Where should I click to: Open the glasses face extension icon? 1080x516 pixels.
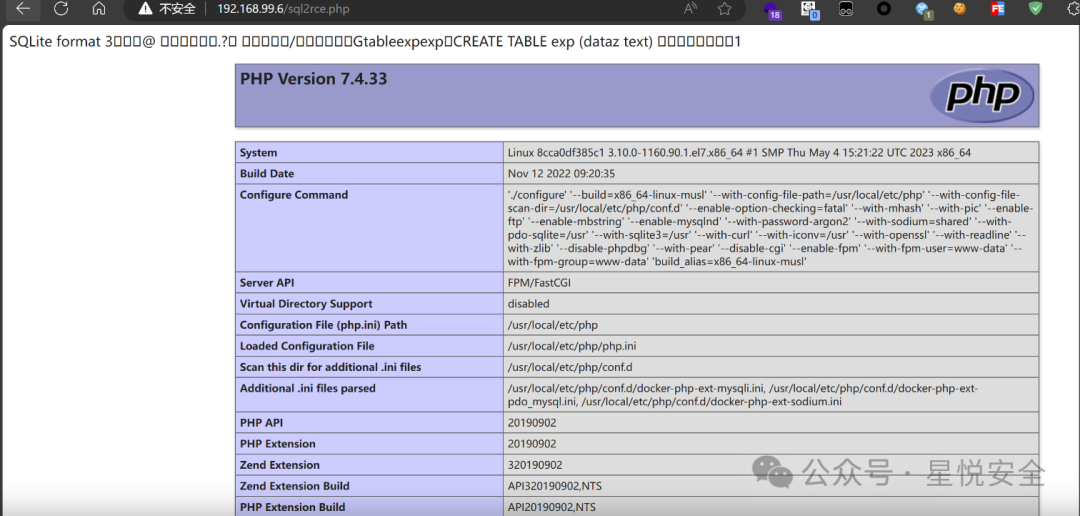[847, 9]
